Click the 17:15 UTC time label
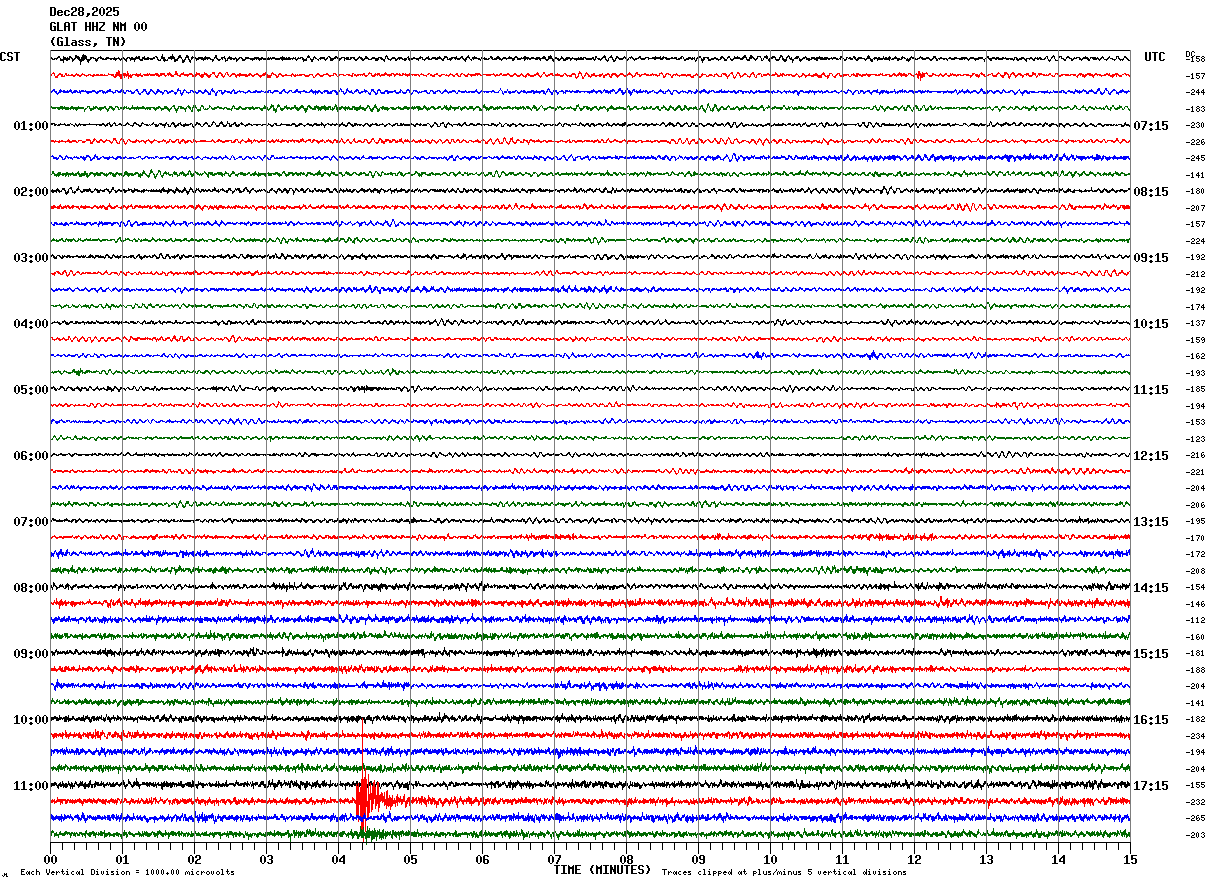Image resolution: width=1210 pixels, height=886 pixels. click(1151, 786)
